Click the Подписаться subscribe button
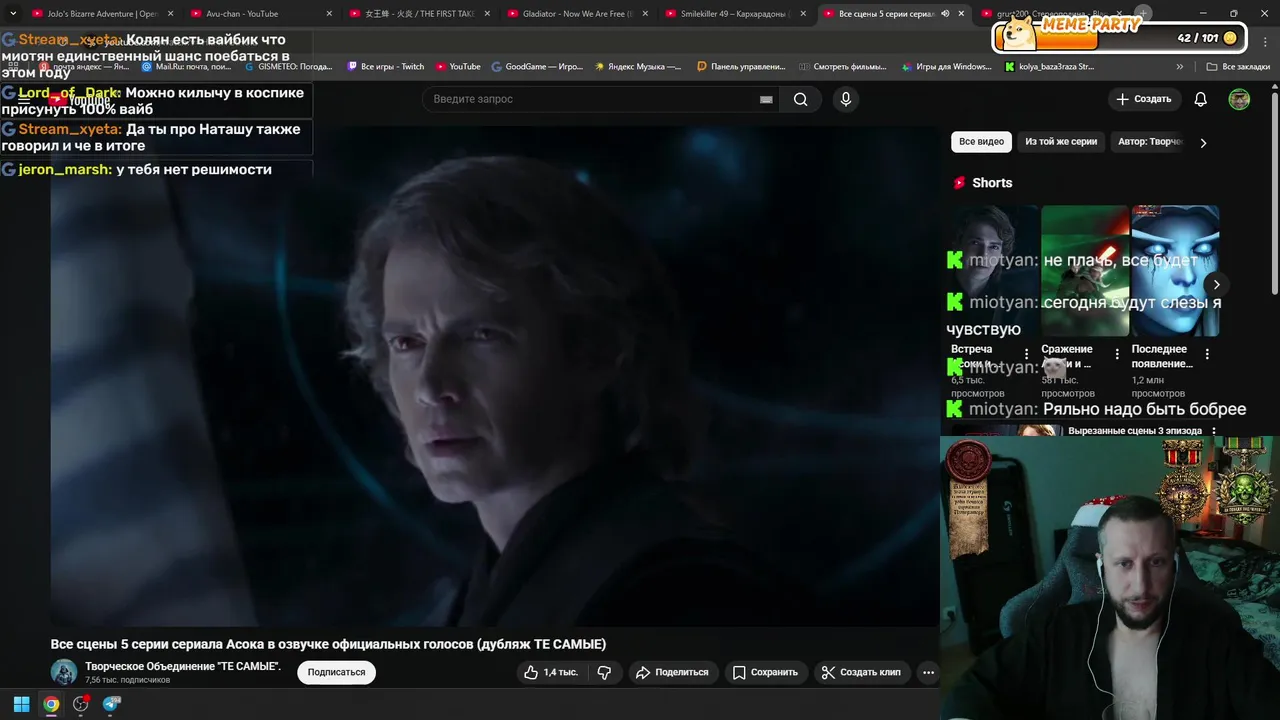This screenshot has height=720, width=1280. (336, 672)
